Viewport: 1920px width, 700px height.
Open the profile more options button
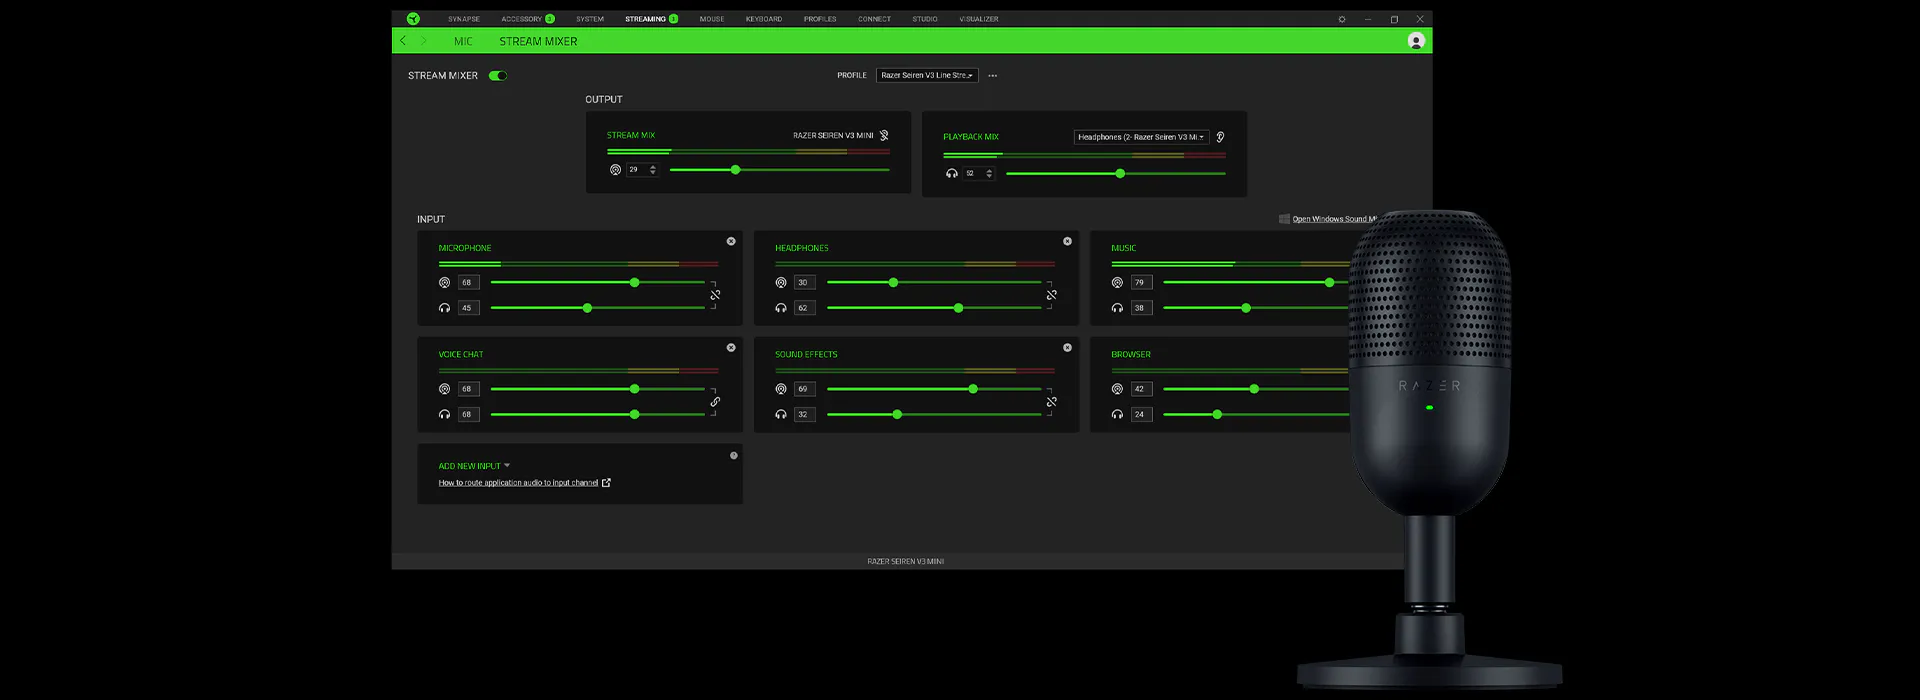pyautogui.click(x=992, y=76)
